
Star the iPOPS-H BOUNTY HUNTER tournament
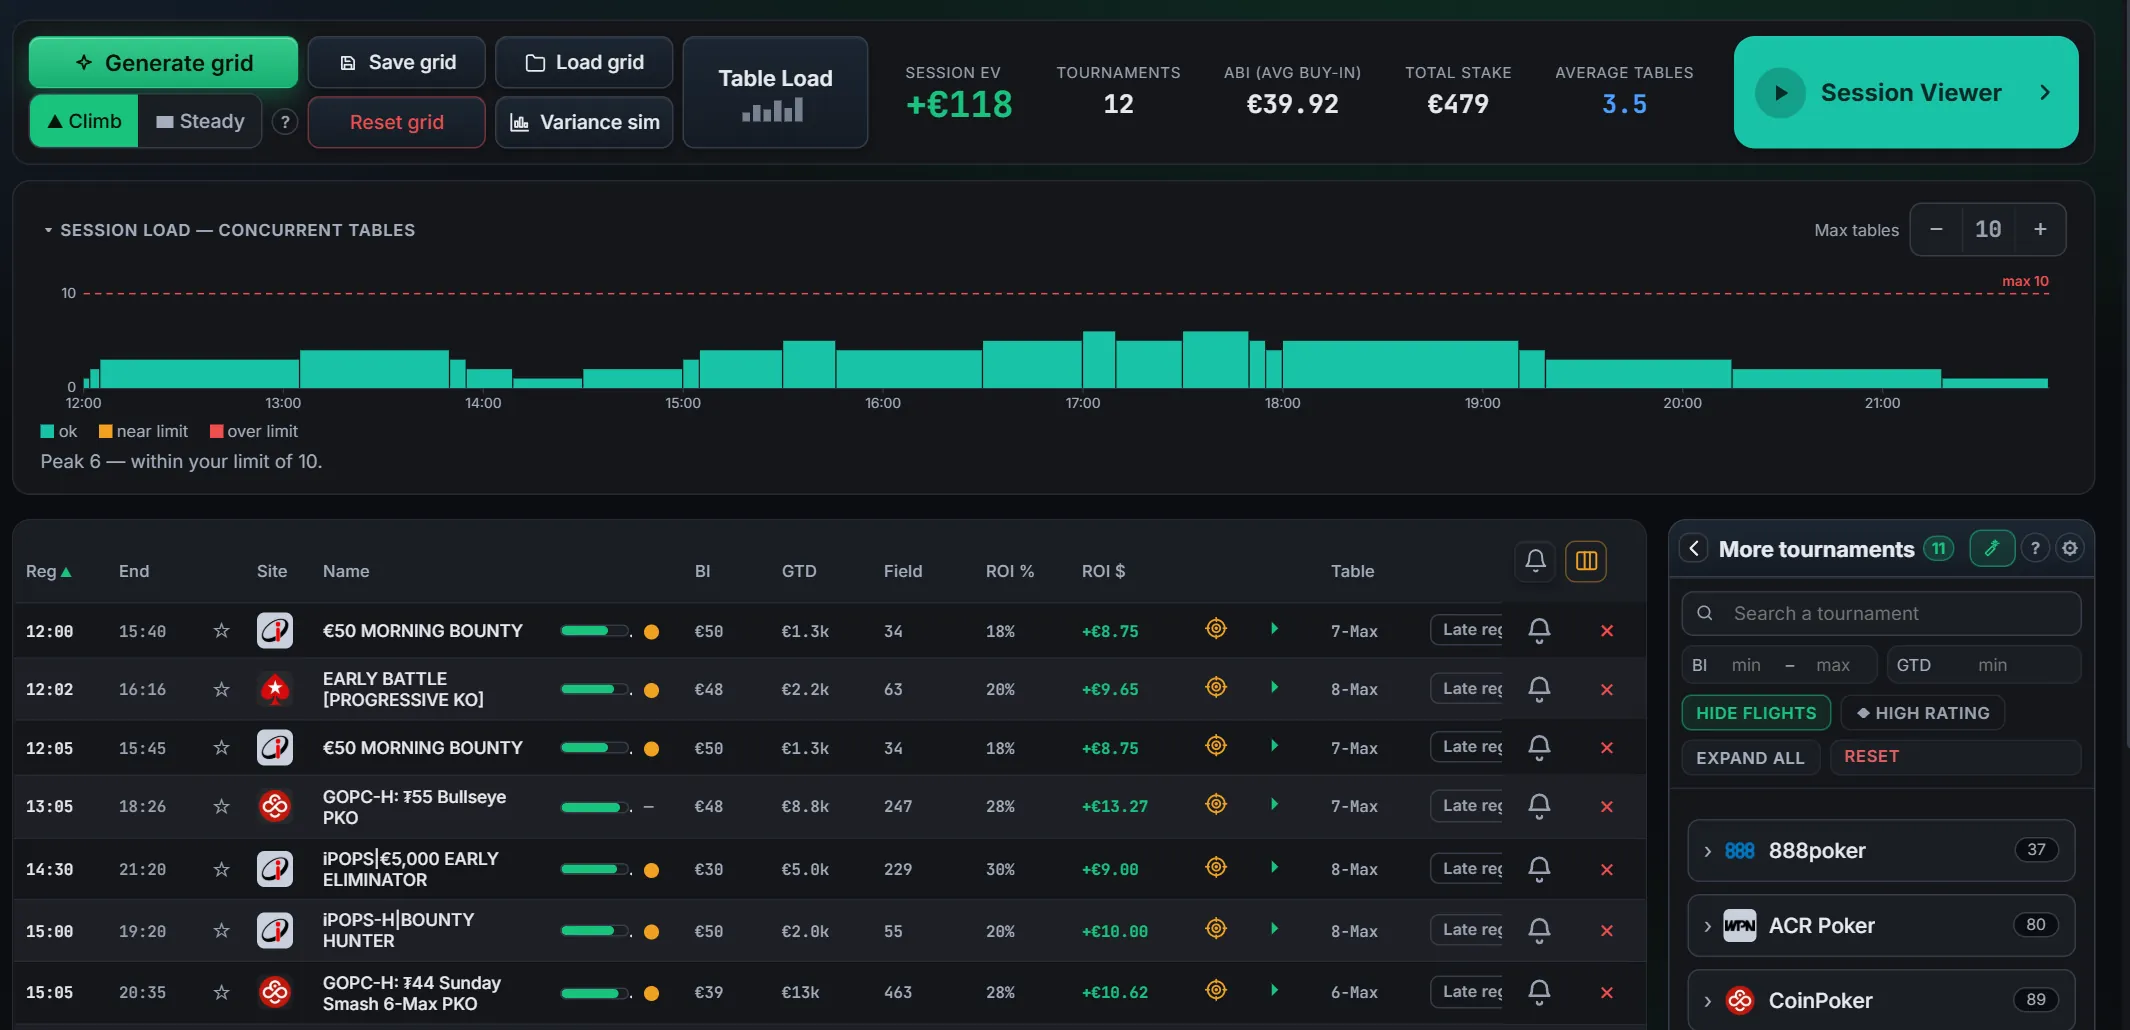pos(221,931)
